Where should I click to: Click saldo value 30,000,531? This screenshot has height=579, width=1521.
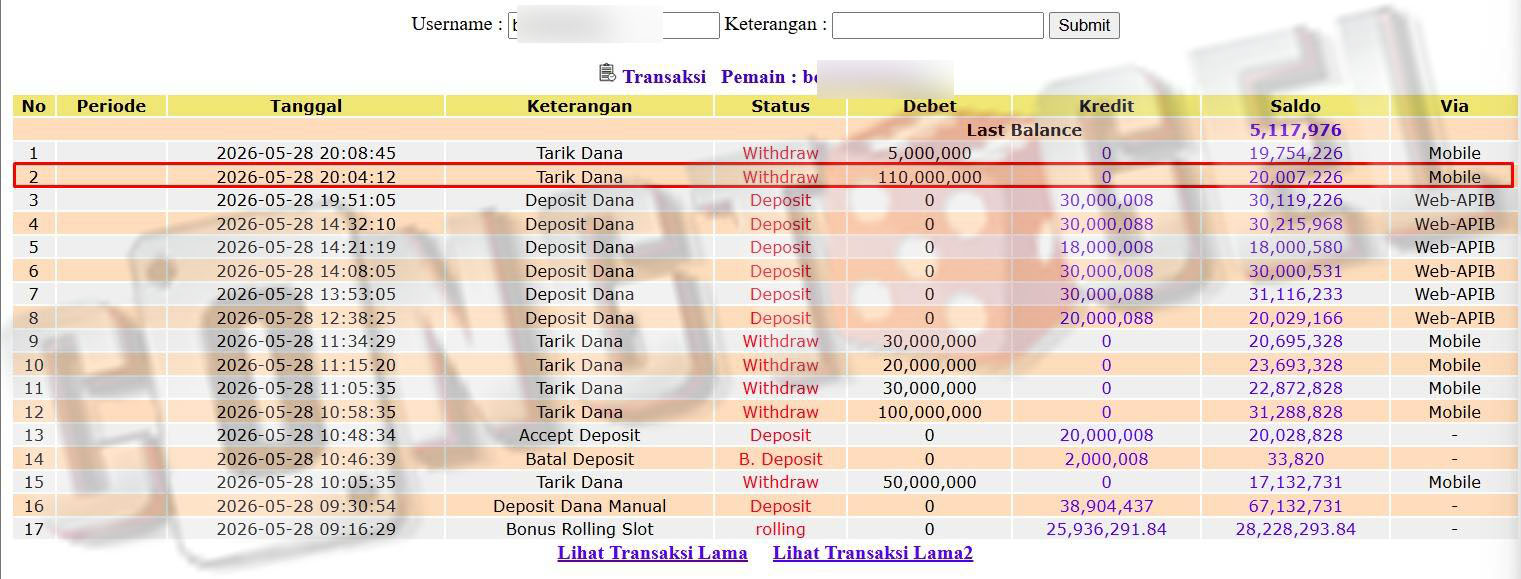click(x=1295, y=271)
